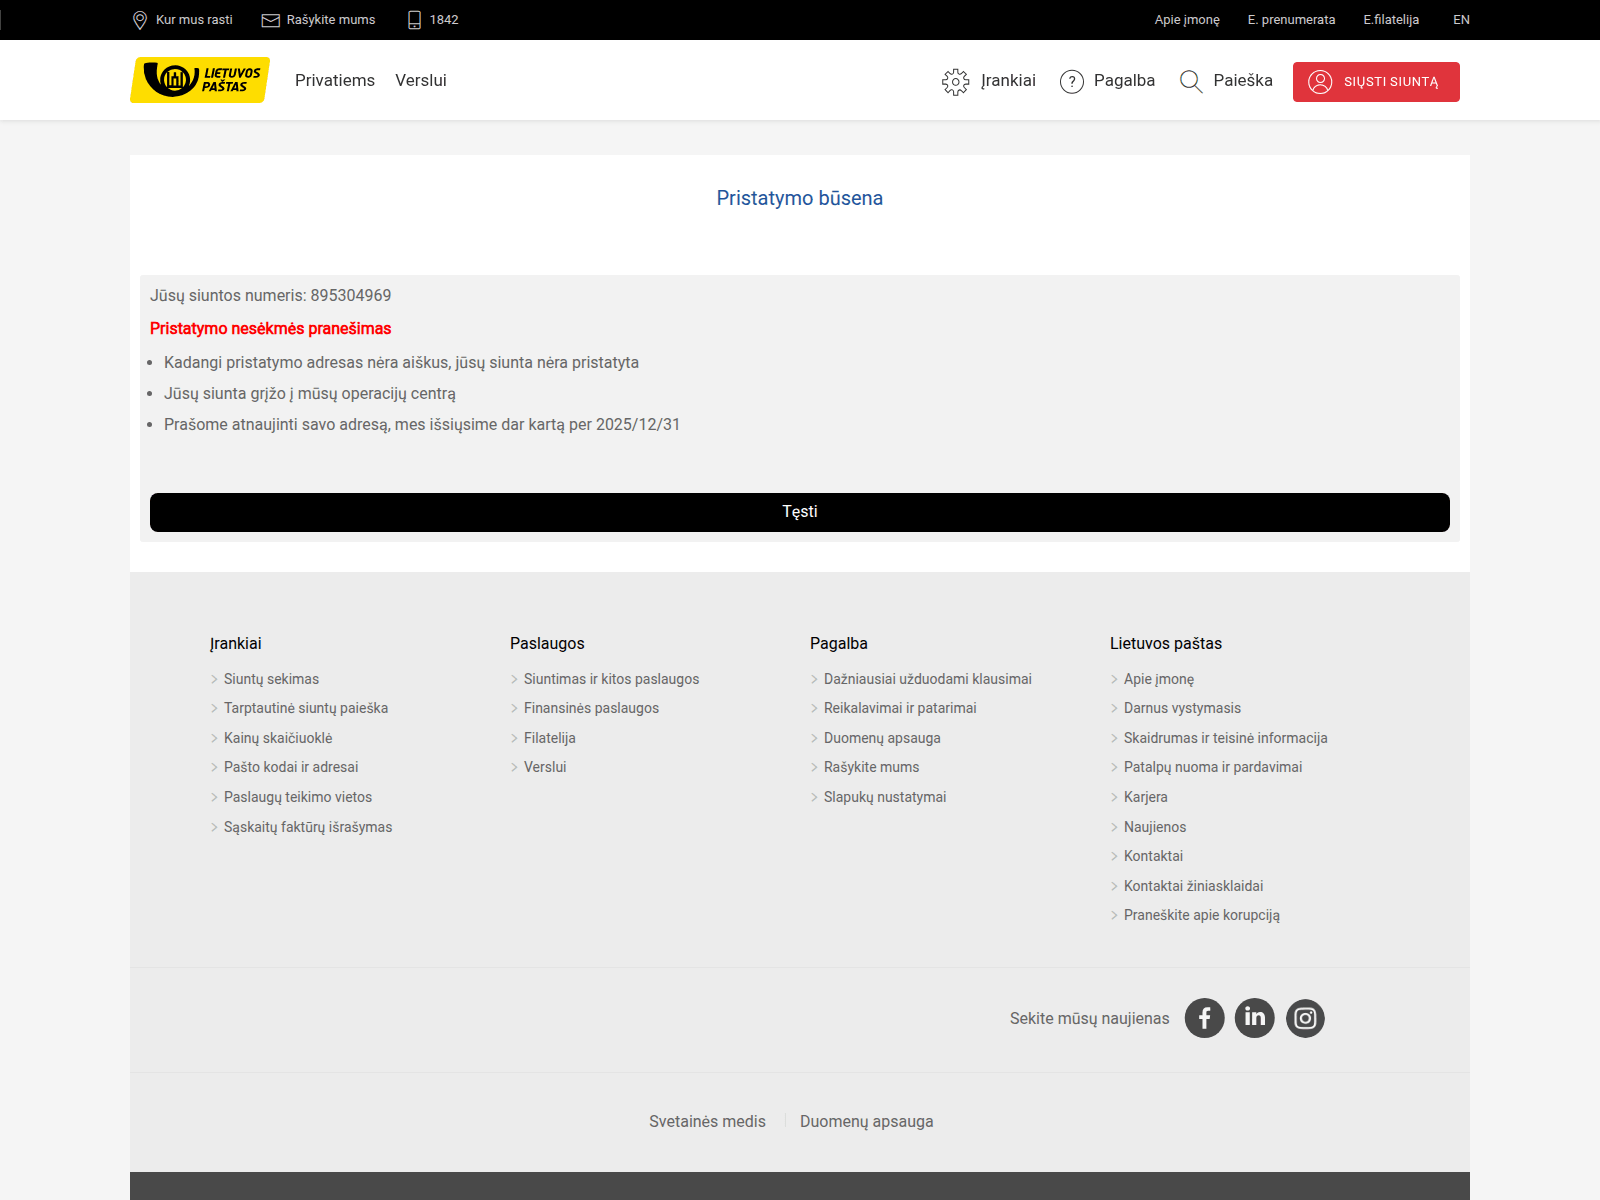
Task: Open Sąskaitų faktūrų išrašymas link
Action: point(308,827)
